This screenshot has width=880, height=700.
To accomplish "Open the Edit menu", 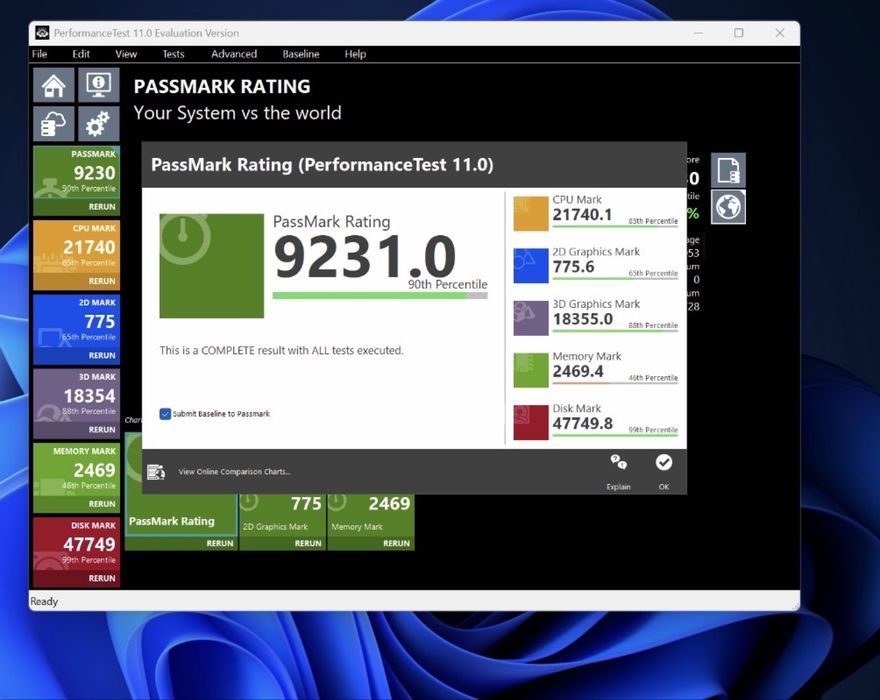I will tap(81, 54).
